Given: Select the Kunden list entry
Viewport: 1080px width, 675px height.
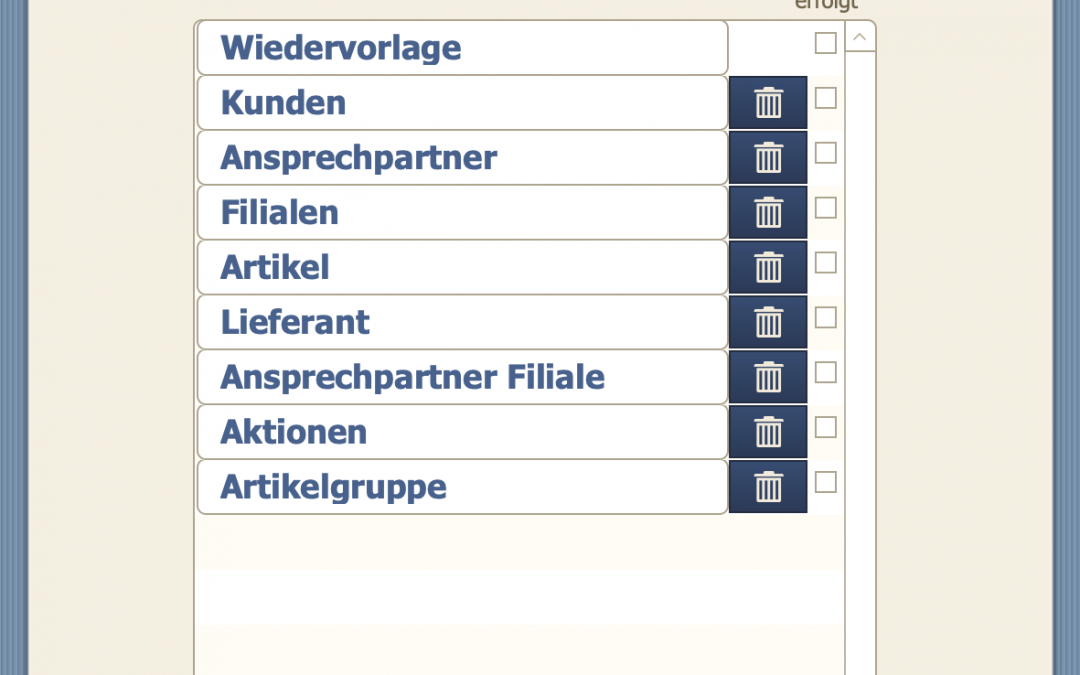Looking at the screenshot, I should [x=462, y=103].
